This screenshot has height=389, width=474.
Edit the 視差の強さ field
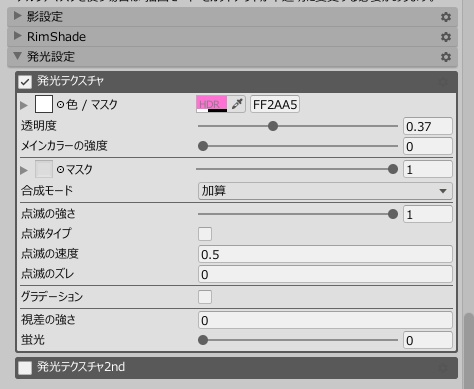[325, 320]
